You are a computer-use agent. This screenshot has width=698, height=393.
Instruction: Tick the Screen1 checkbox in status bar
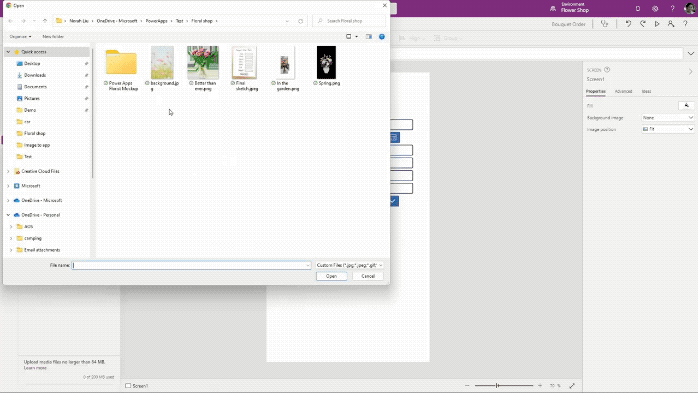click(128, 386)
